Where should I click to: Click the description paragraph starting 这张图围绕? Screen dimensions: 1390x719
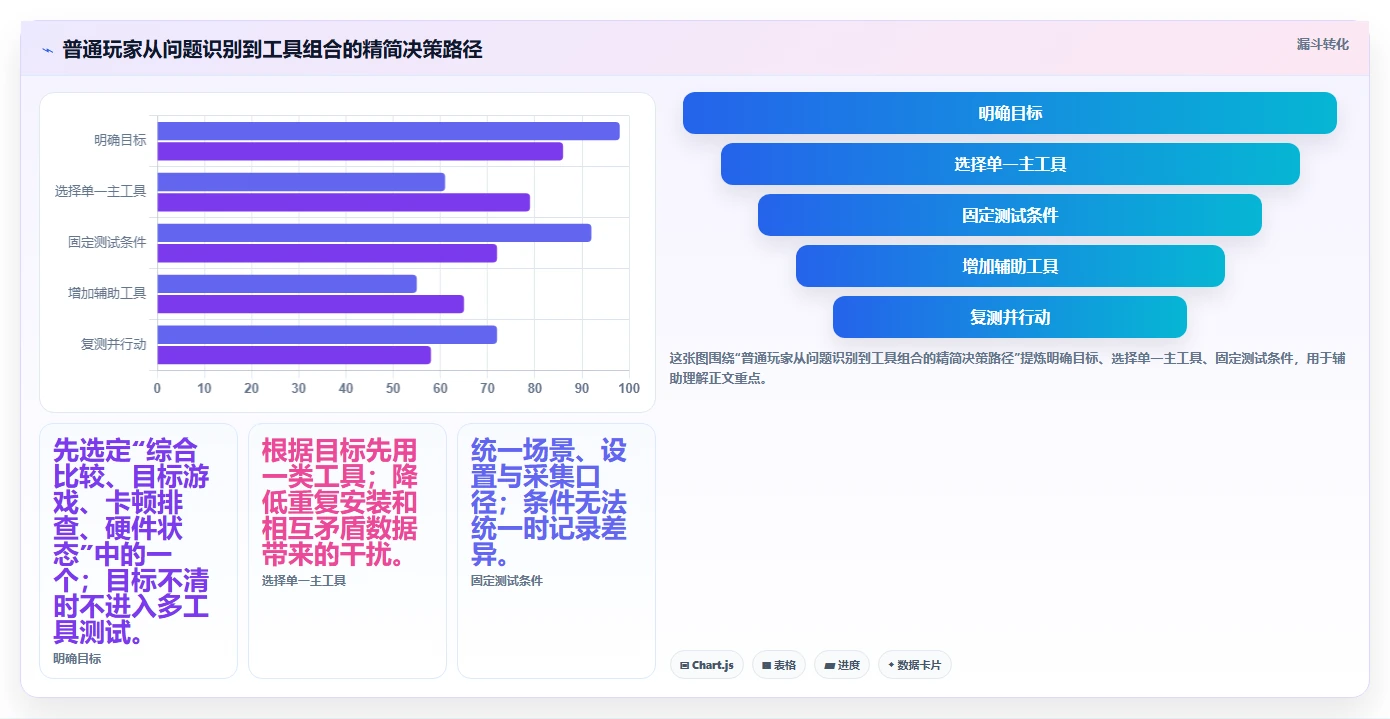[1008, 368]
